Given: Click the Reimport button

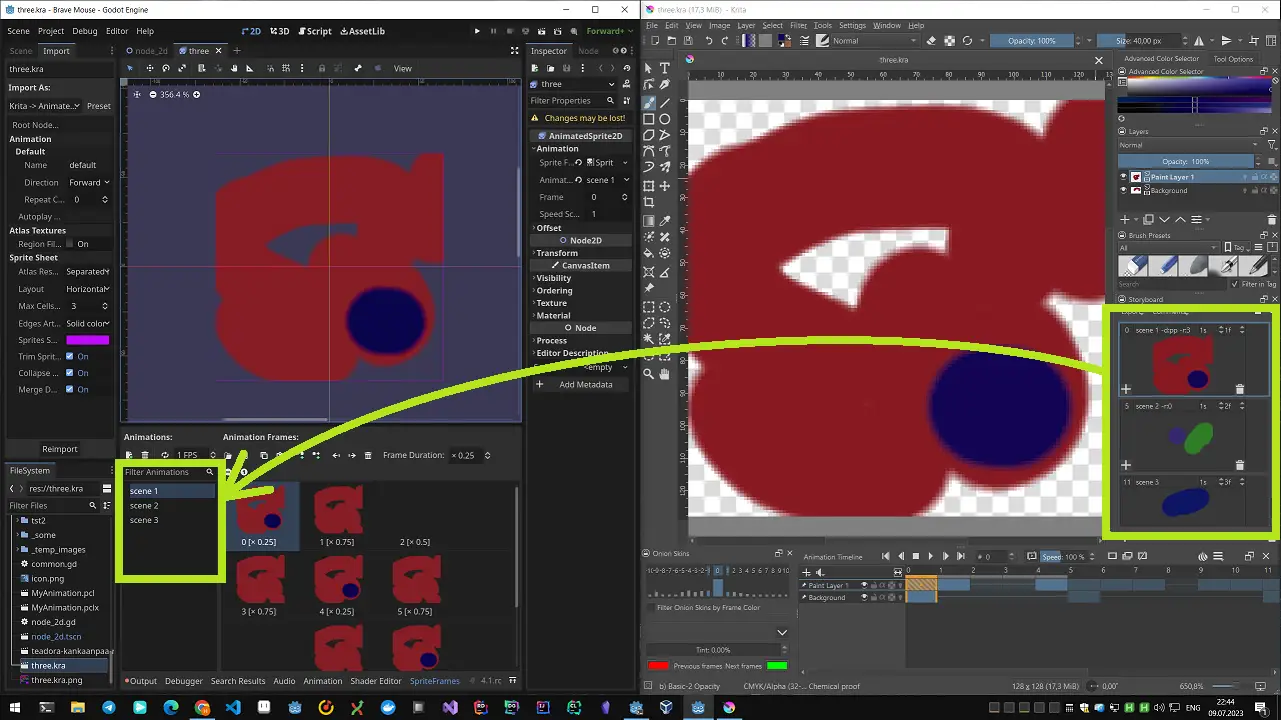Looking at the screenshot, I should 60,449.
